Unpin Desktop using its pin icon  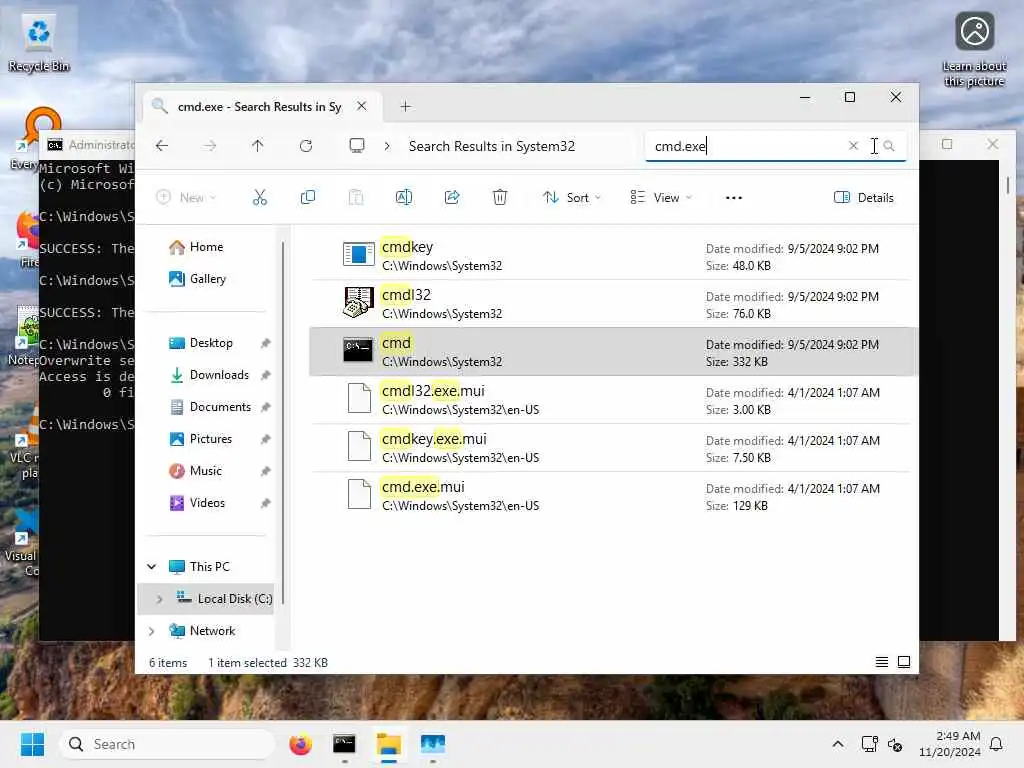[265, 344]
